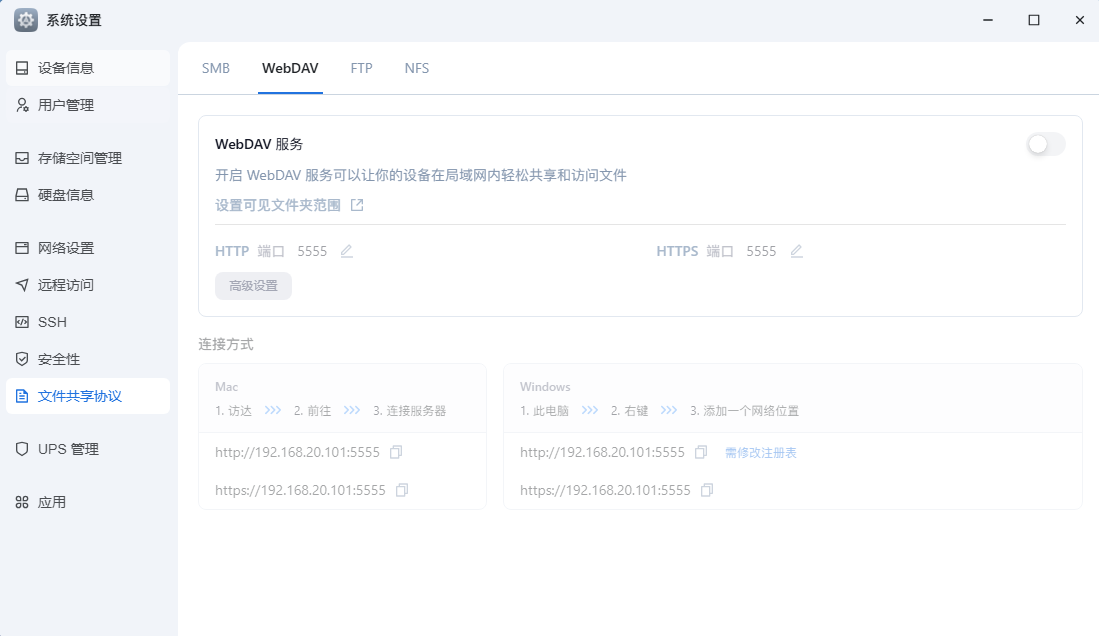Image resolution: width=1099 pixels, height=636 pixels.
Task: Click the security shield icon
Action: coord(22,359)
